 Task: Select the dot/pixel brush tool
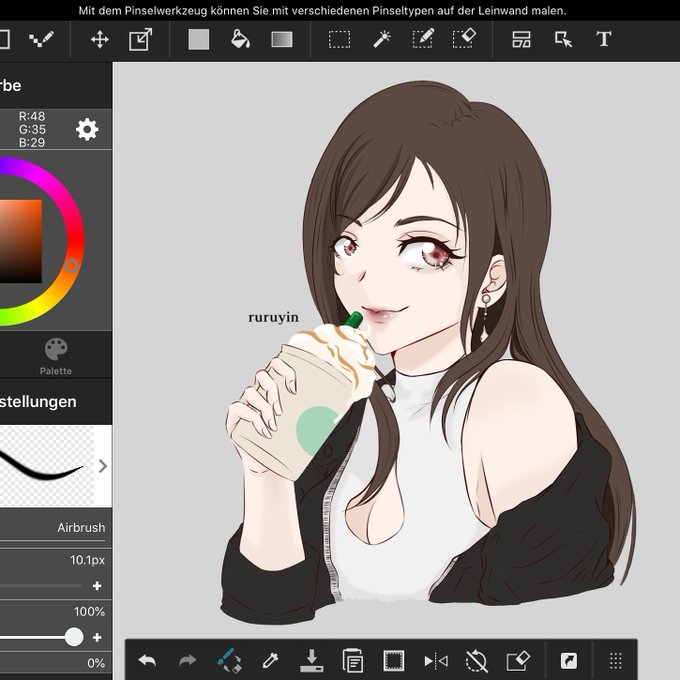click(x=42, y=39)
